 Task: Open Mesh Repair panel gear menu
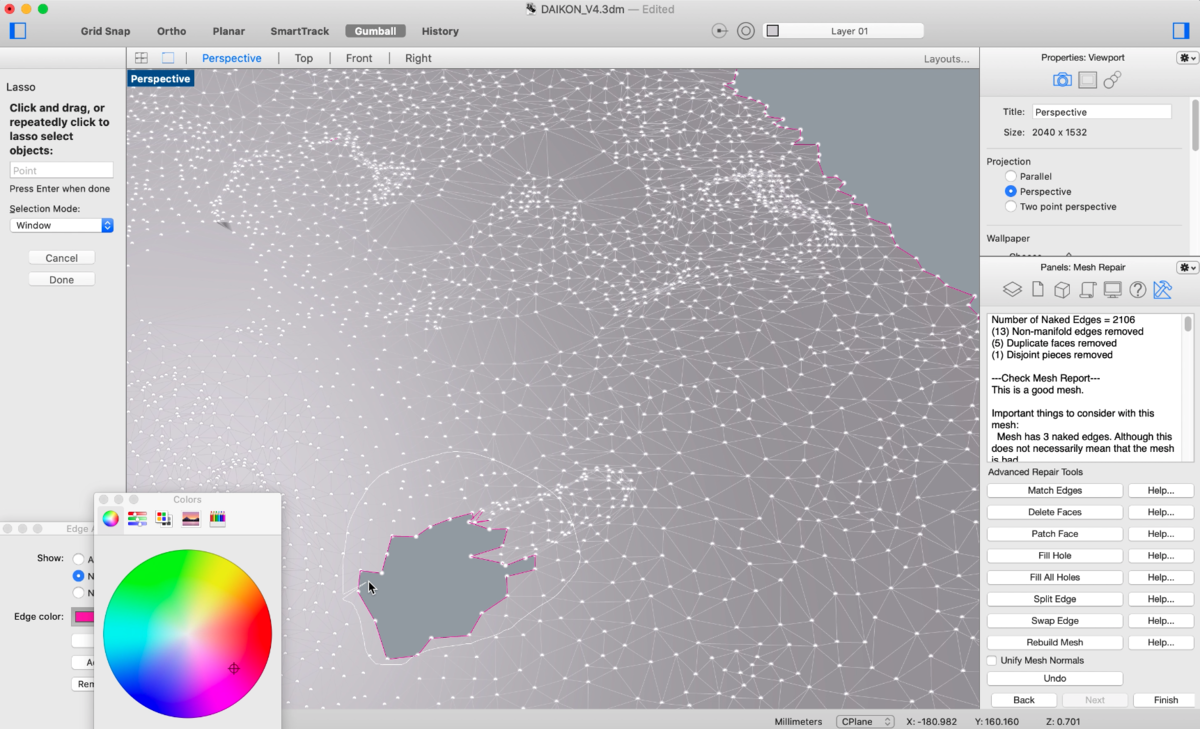click(x=1187, y=267)
